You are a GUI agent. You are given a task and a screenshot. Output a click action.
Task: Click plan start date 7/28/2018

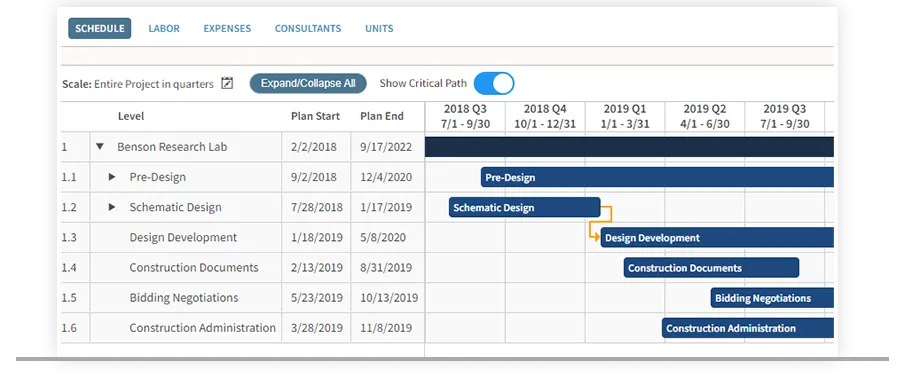point(317,207)
